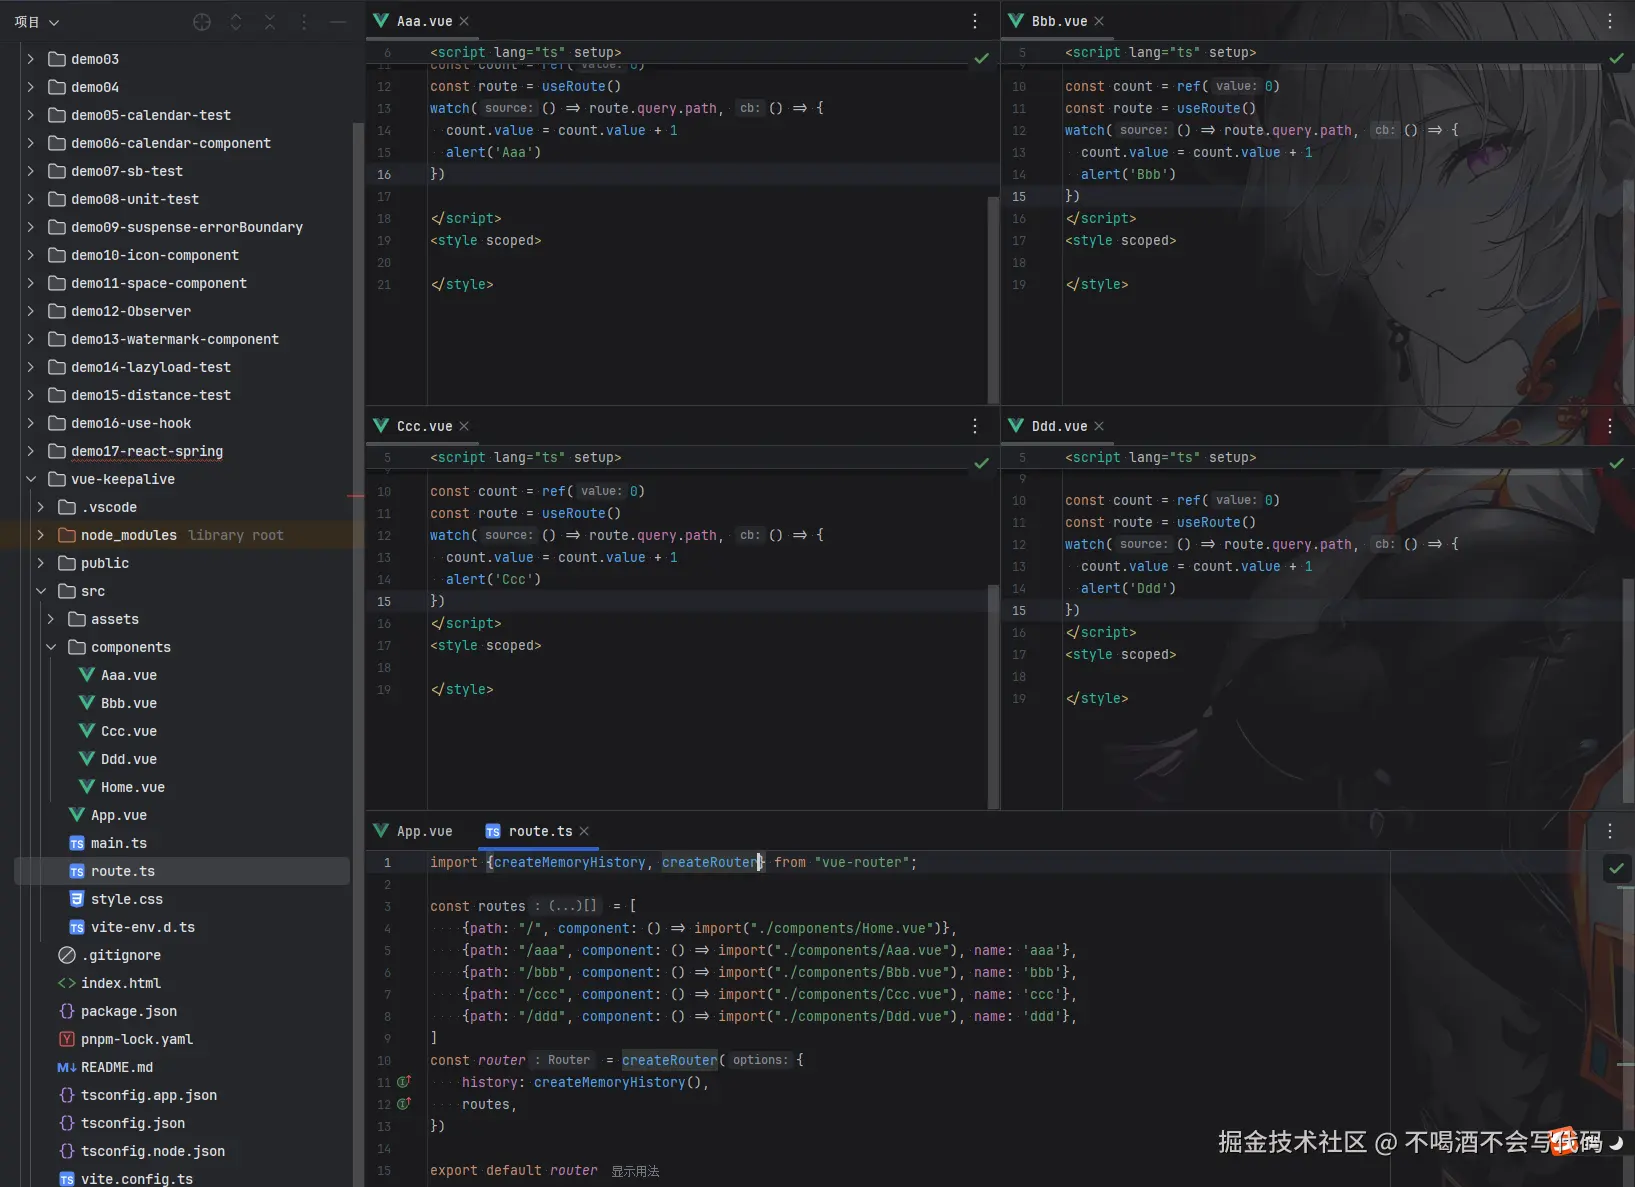Click the Aaa.vue script tag breadcrumb header
Viewport: 1635px width, 1187px height.
[x=525, y=52]
